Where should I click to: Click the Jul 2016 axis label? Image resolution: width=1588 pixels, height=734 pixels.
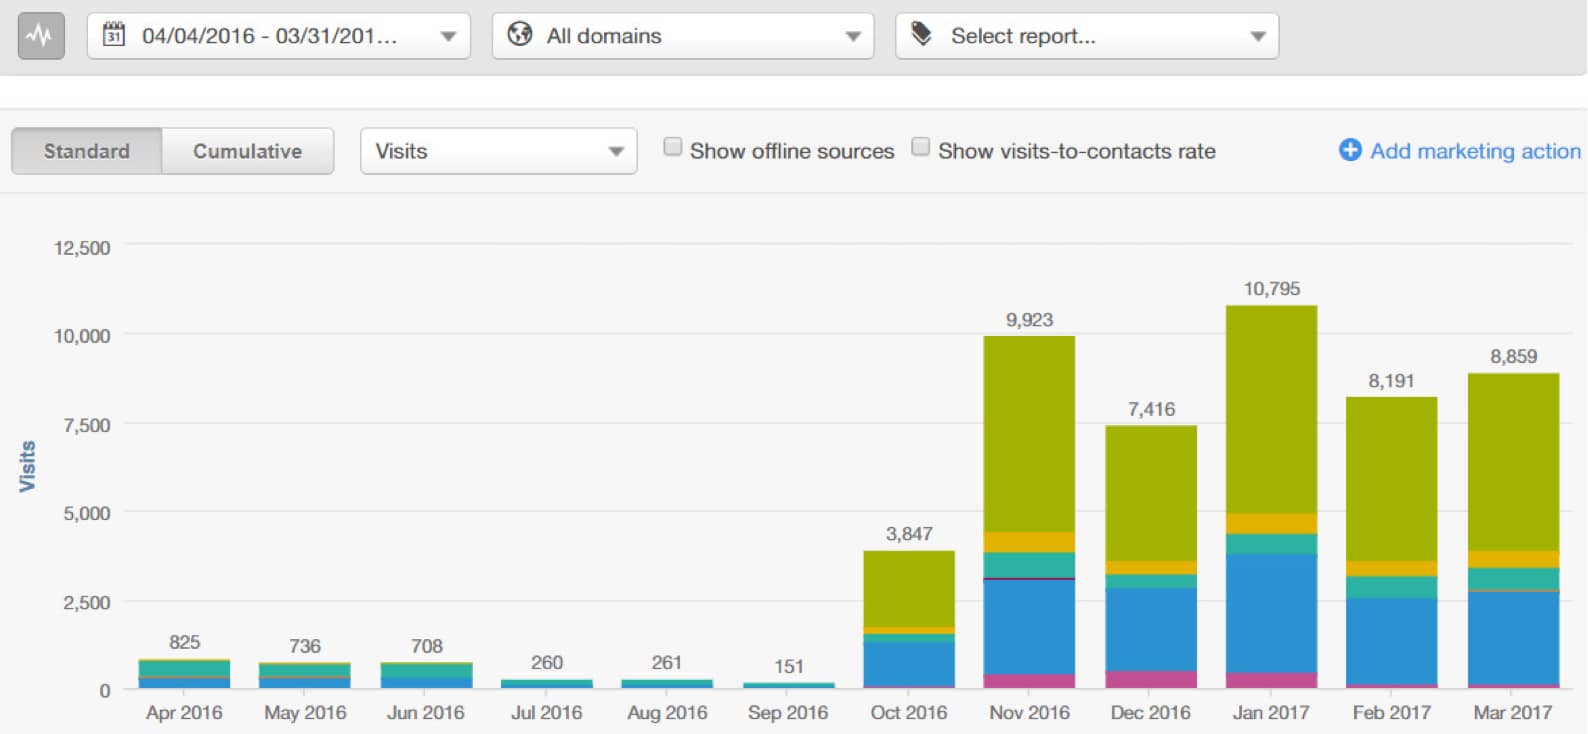coord(546,712)
